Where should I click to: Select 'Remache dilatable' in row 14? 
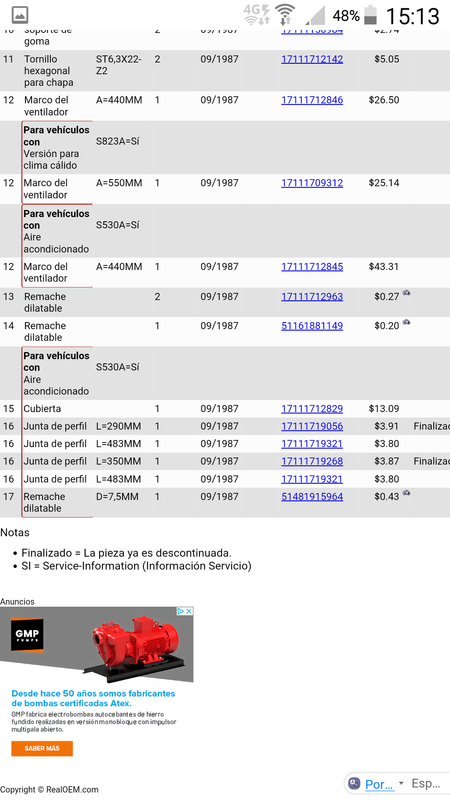click(45, 332)
